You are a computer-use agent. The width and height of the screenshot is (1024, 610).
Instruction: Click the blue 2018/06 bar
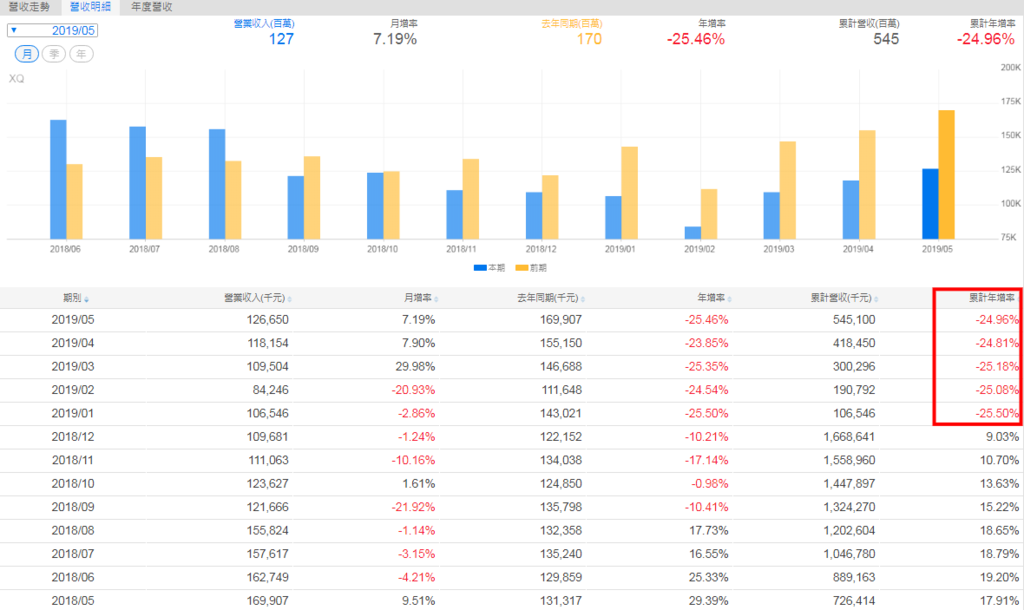coord(58,180)
